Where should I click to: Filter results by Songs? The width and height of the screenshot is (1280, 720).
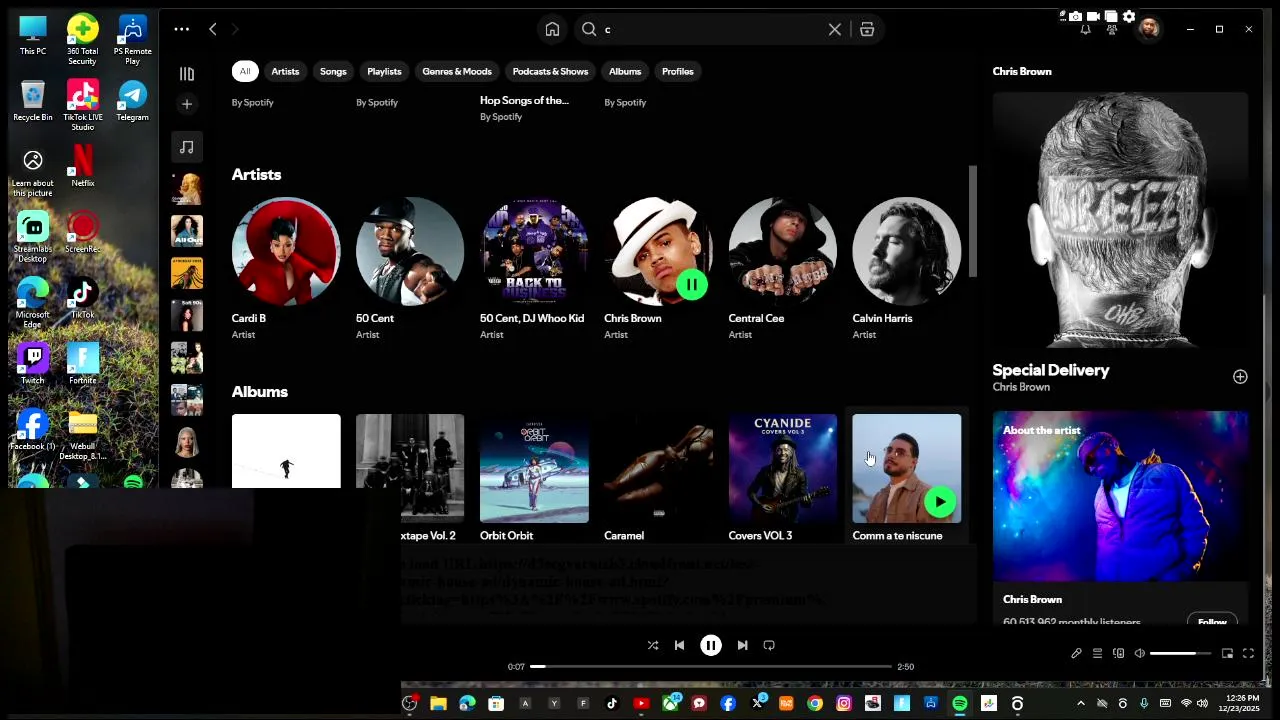(333, 71)
